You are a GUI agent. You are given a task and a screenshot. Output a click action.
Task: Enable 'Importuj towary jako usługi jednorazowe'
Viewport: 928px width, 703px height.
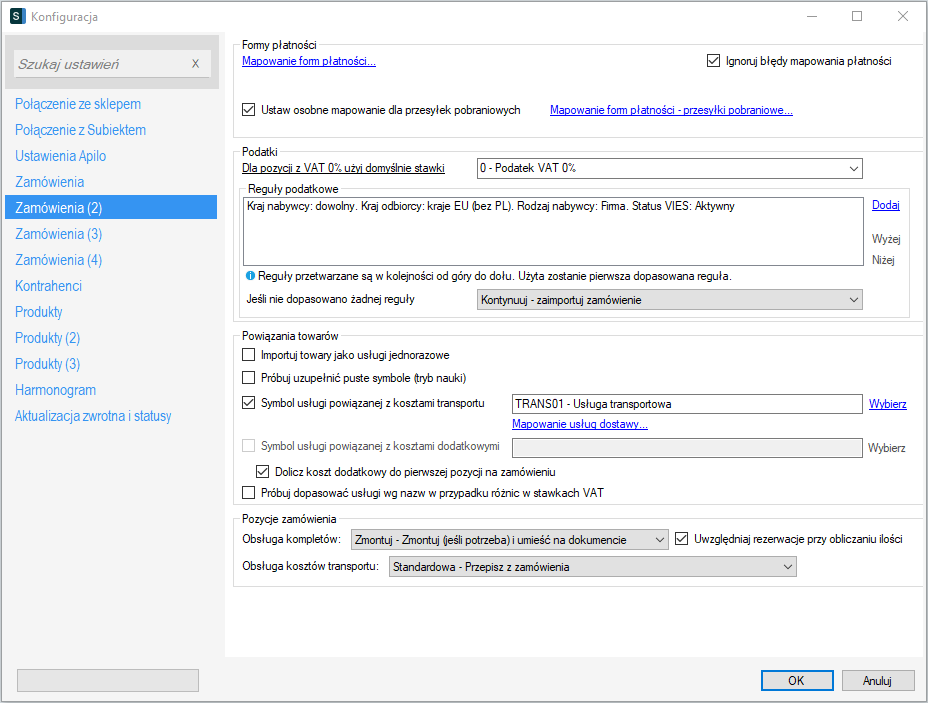tap(249, 355)
